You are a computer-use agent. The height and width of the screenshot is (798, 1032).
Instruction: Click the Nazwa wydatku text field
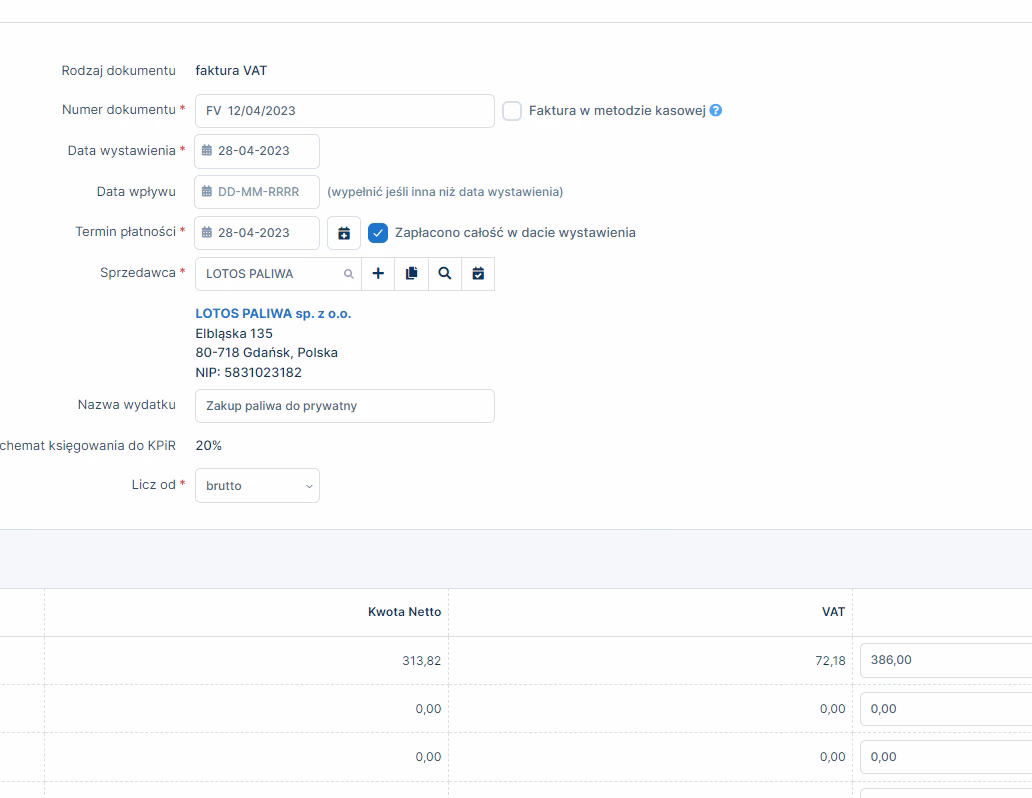tap(344, 406)
